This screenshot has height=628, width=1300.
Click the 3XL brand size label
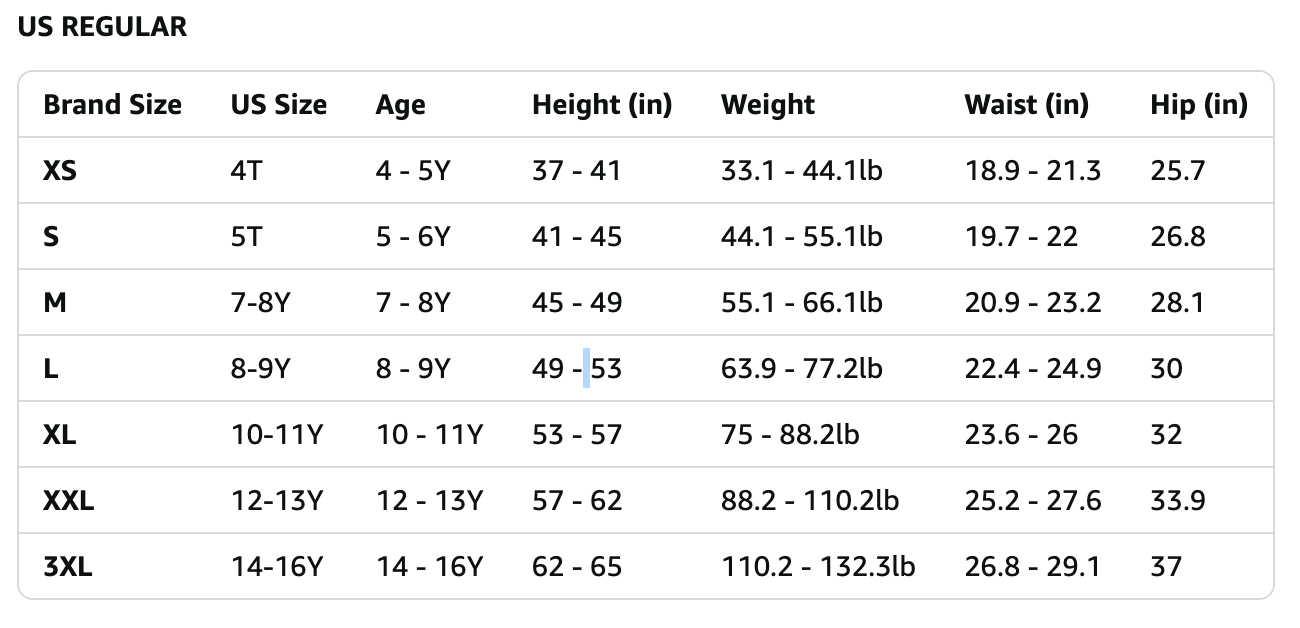pyautogui.click(x=68, y=567)
